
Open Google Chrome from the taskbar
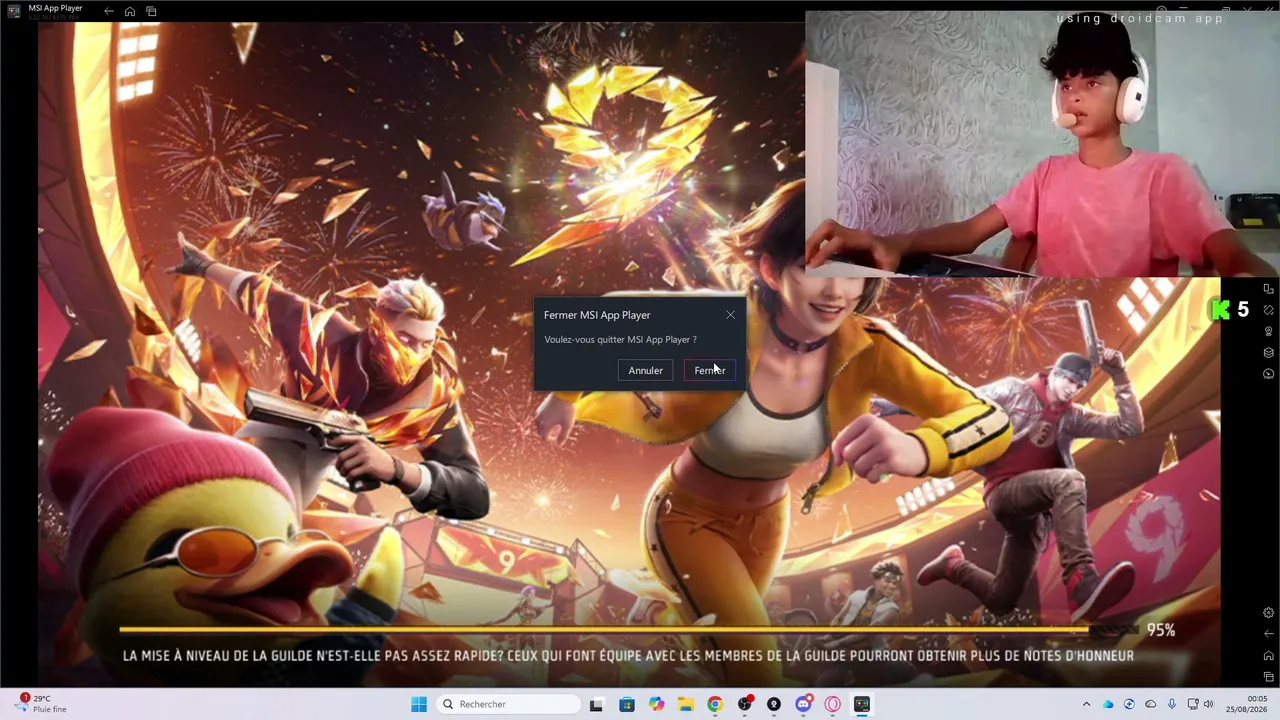[715, 704]
